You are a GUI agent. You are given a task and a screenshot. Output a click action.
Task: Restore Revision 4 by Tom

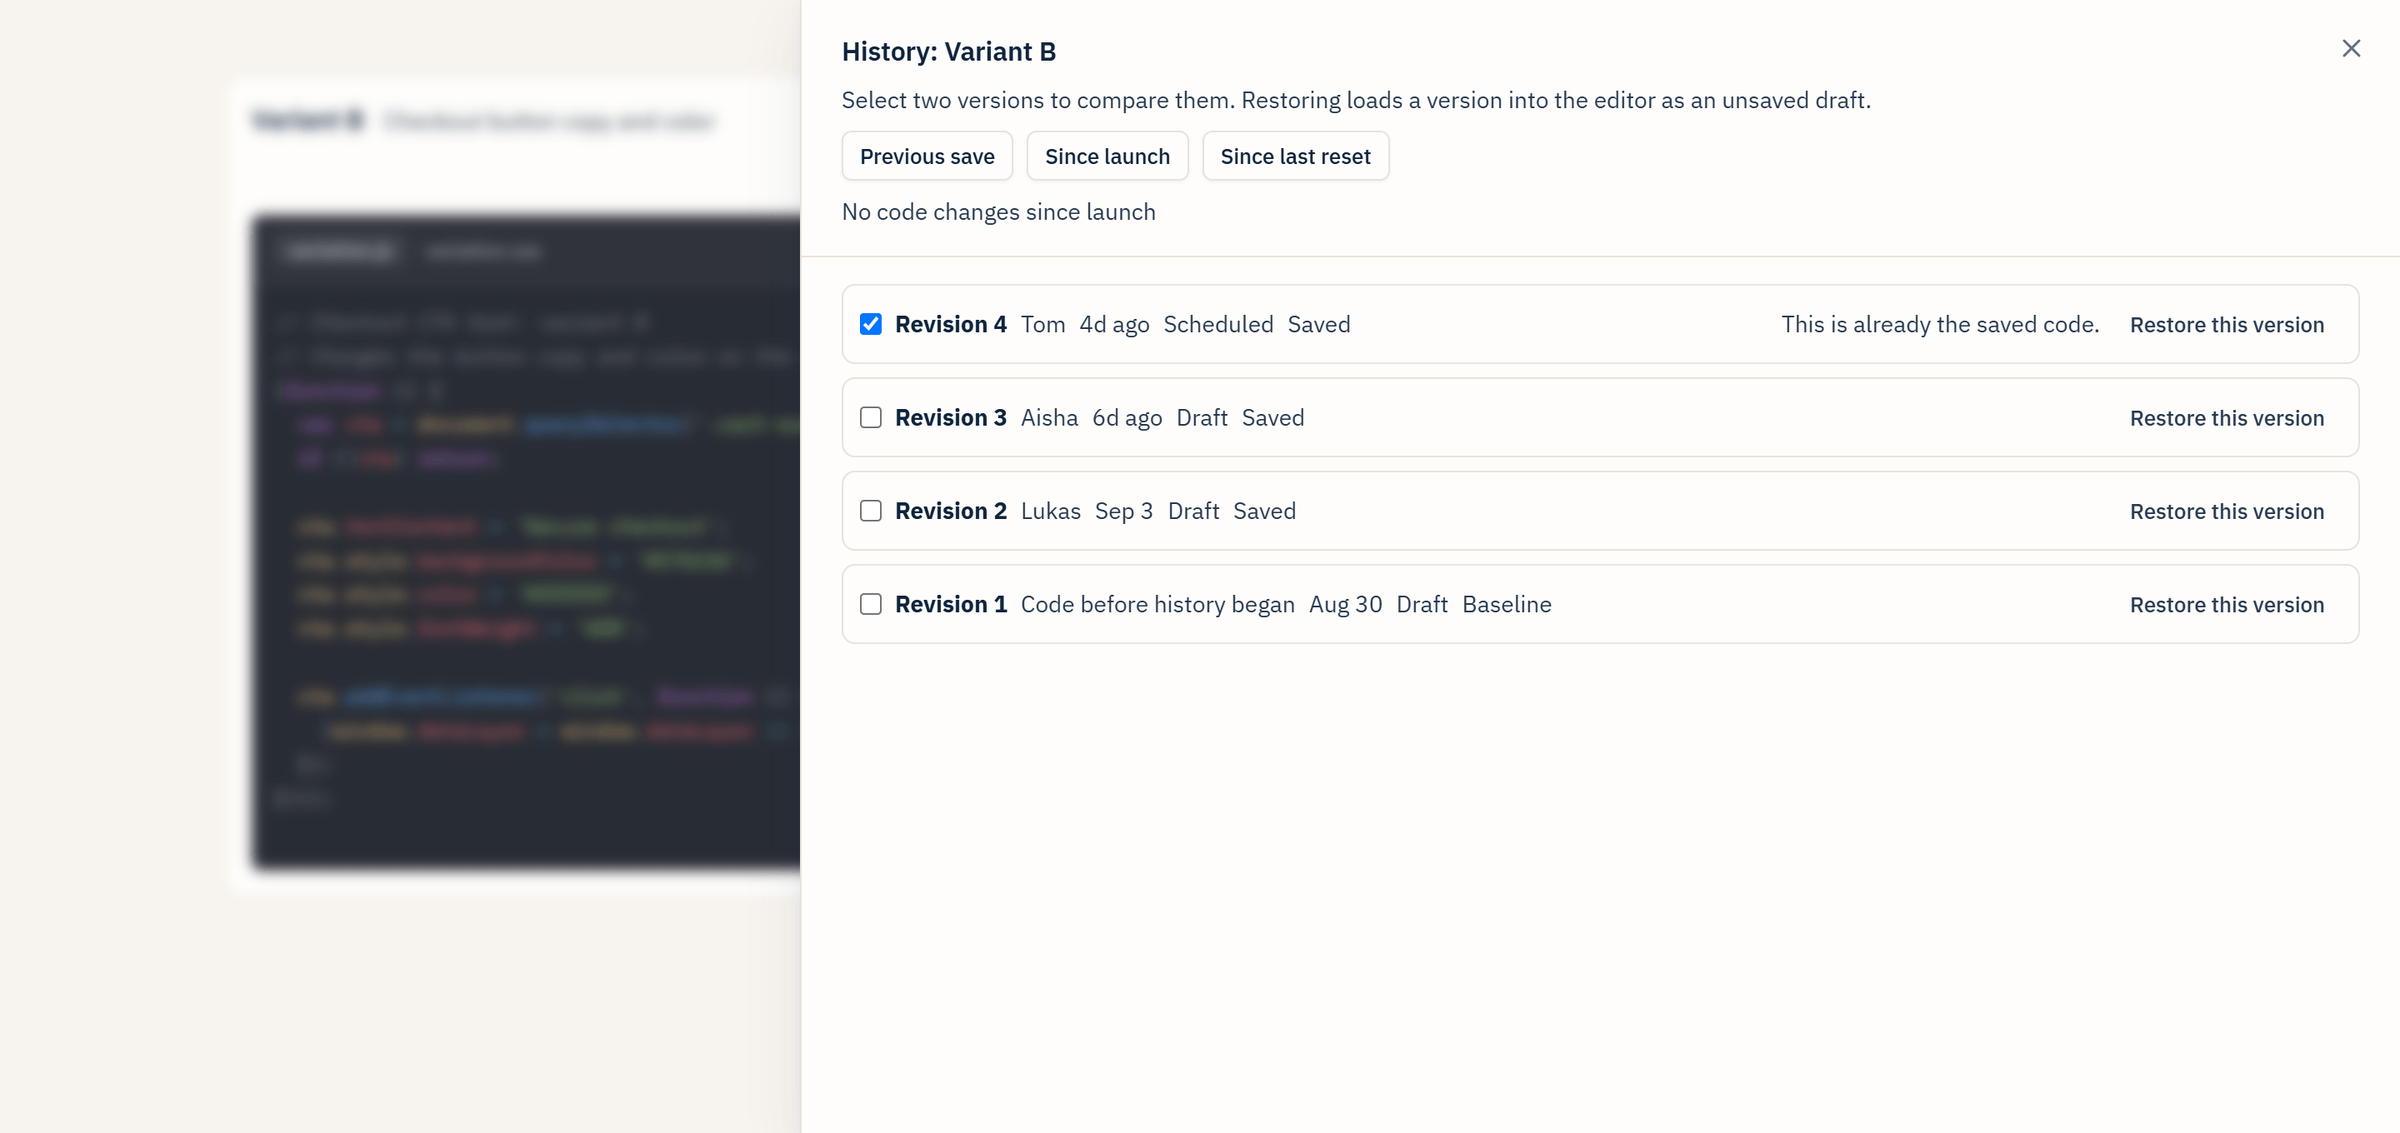pyautogui.click(x=2227, y=324)
